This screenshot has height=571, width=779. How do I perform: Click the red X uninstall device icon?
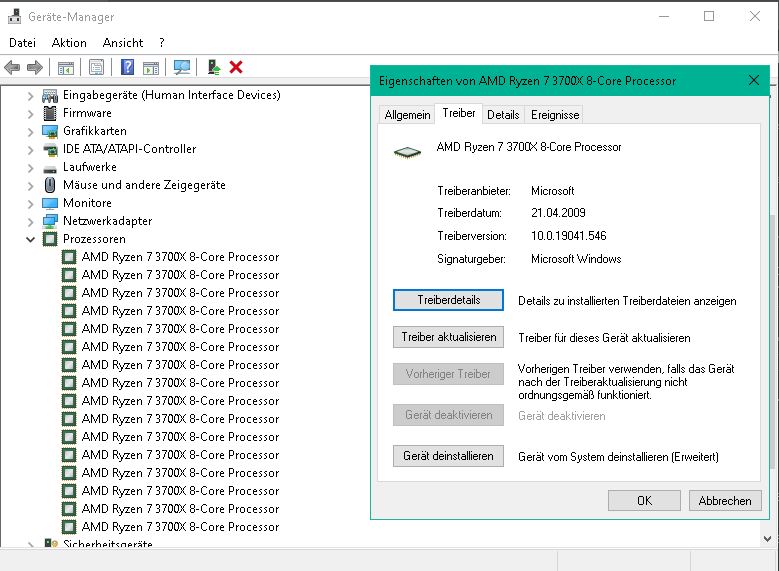click(236, 67)
